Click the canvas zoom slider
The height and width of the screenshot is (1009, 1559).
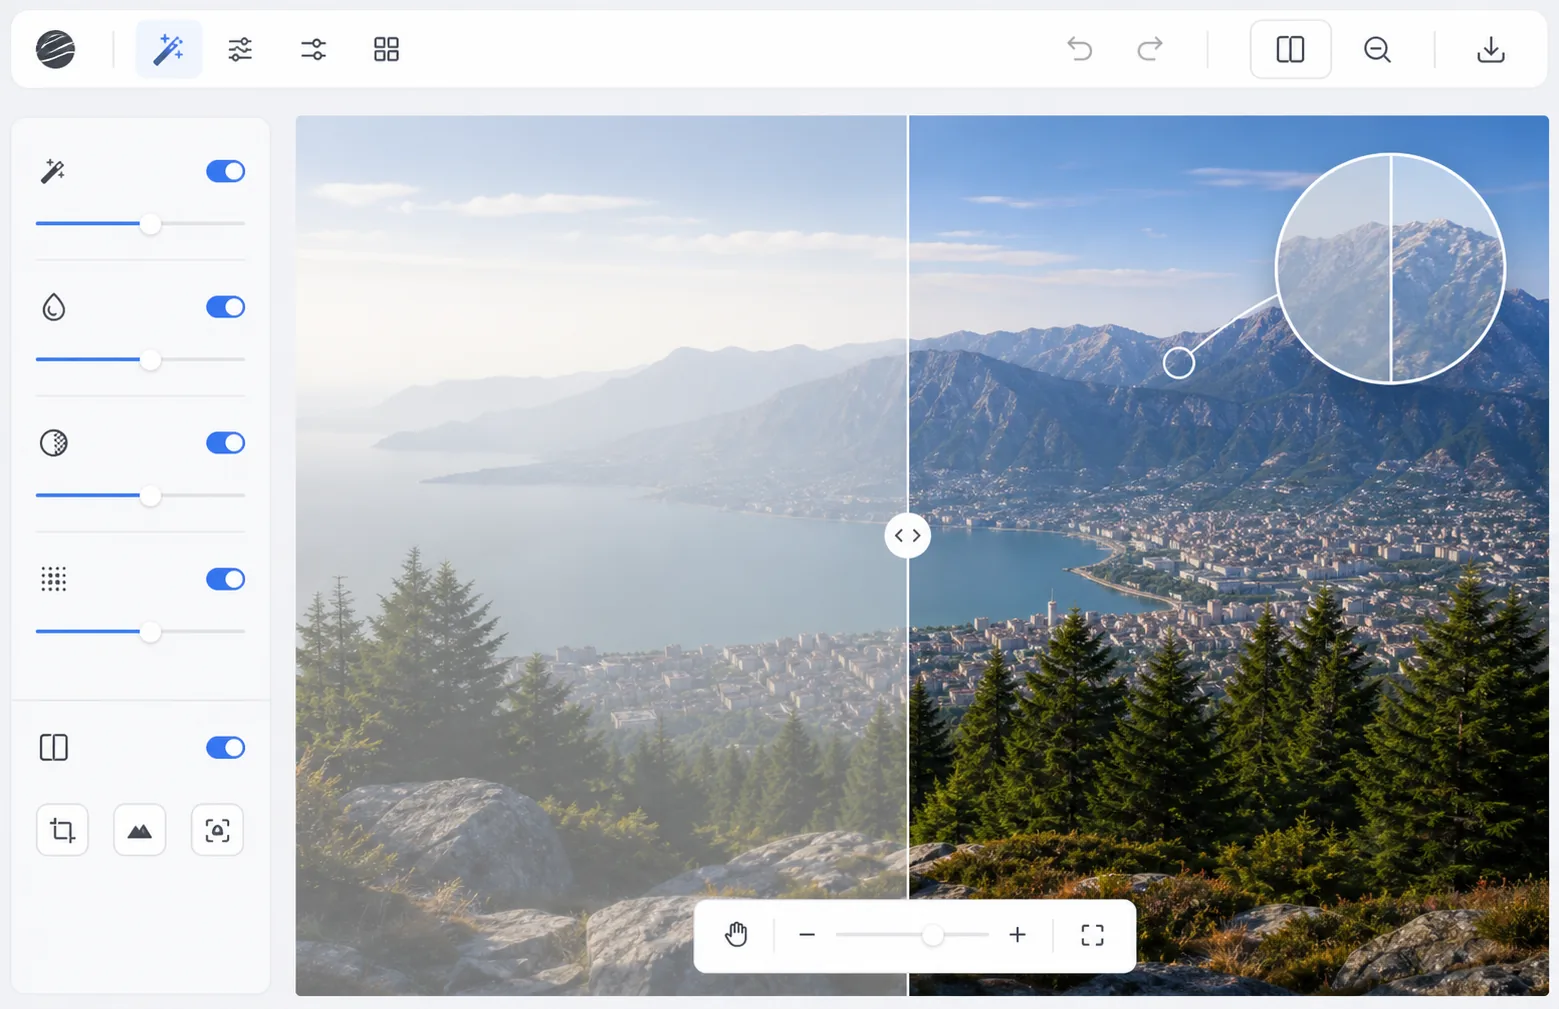point(912,935)
